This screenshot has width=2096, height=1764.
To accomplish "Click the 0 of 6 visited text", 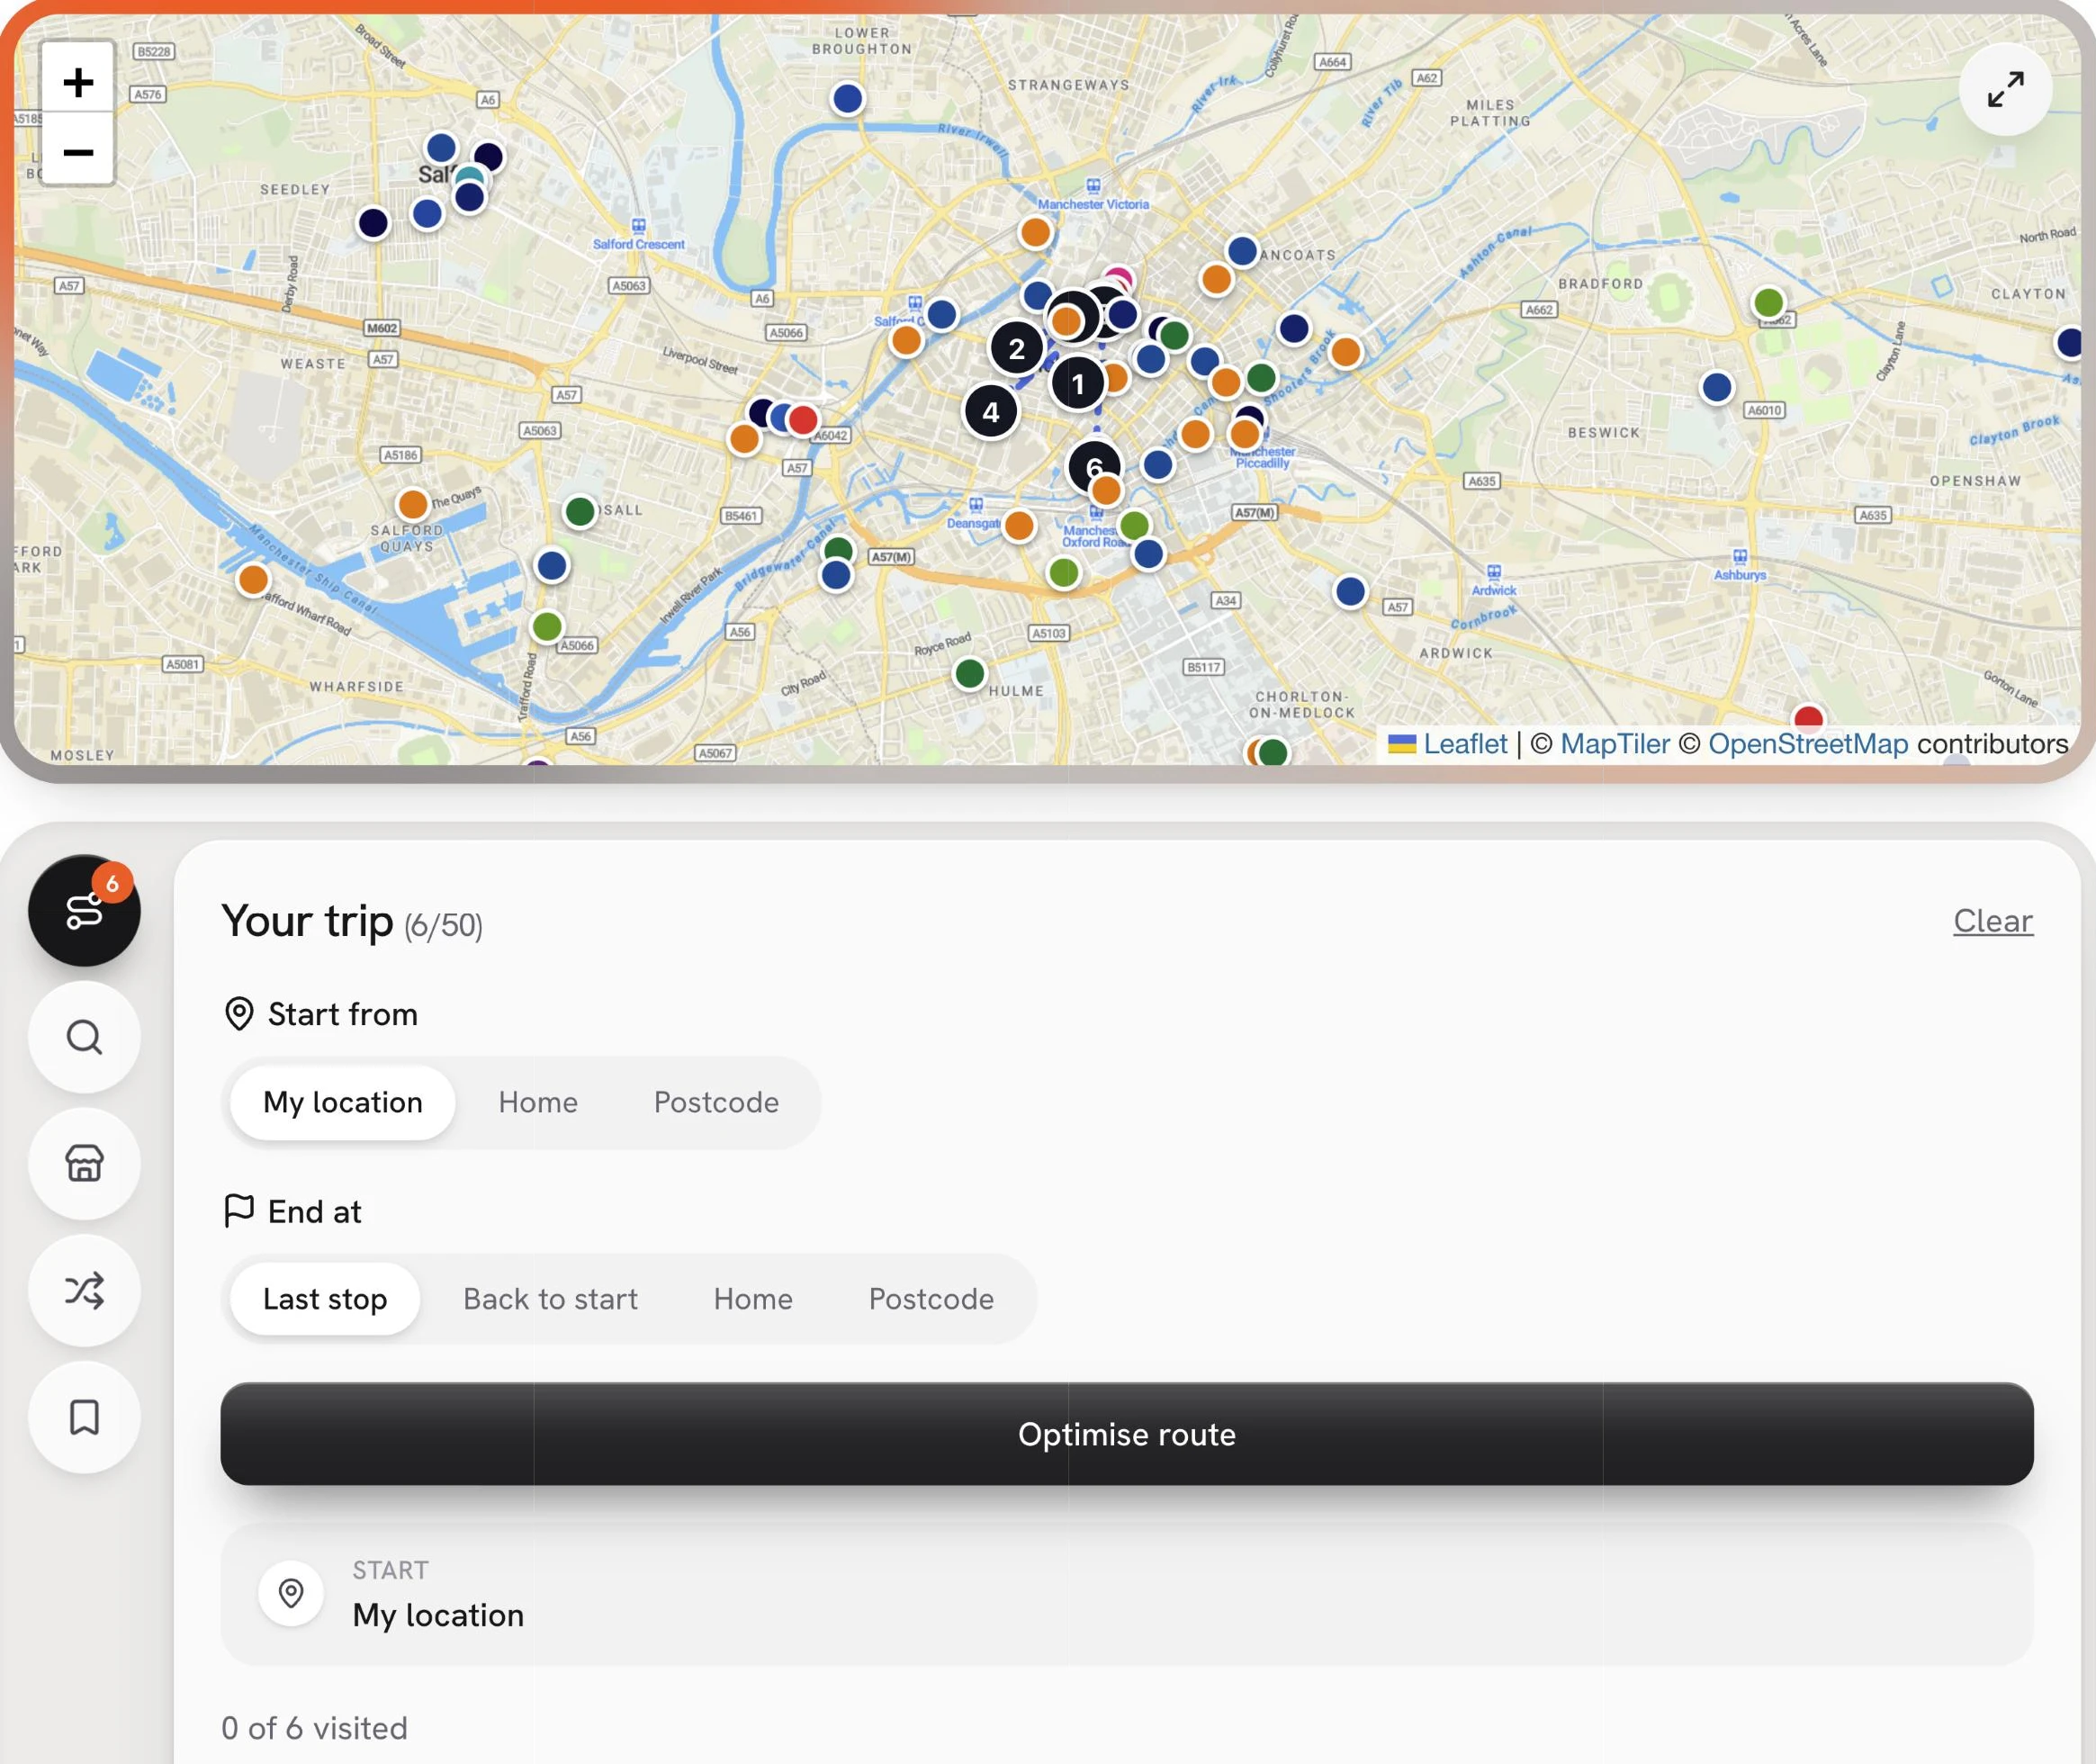I will click(x=314, y=1728).
